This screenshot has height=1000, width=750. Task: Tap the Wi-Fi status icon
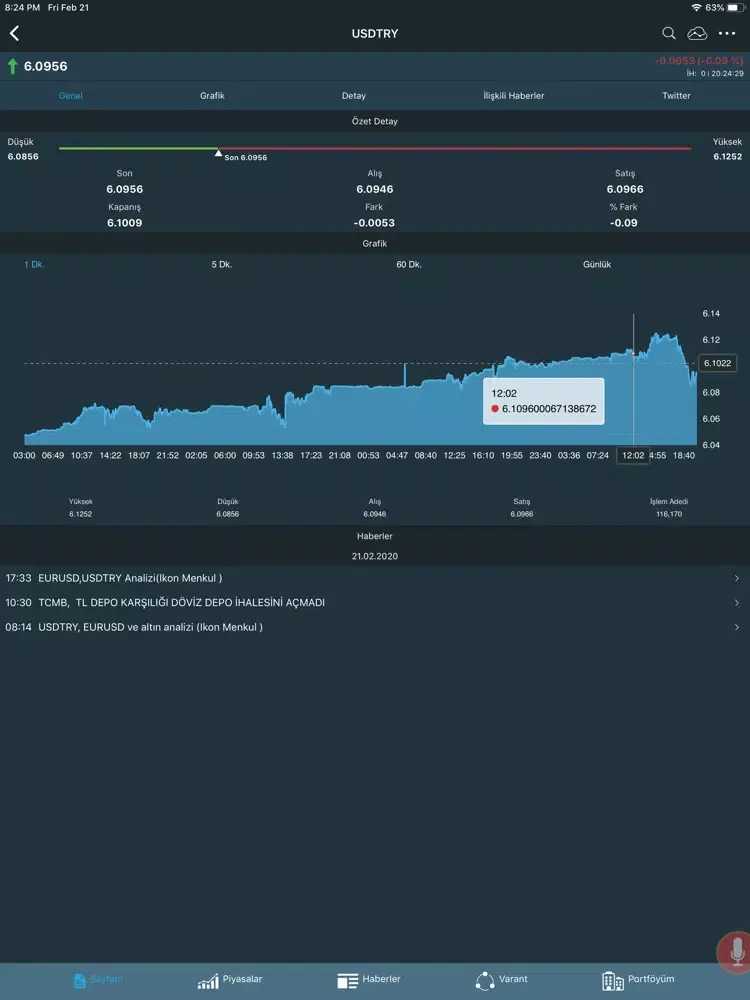696,8
